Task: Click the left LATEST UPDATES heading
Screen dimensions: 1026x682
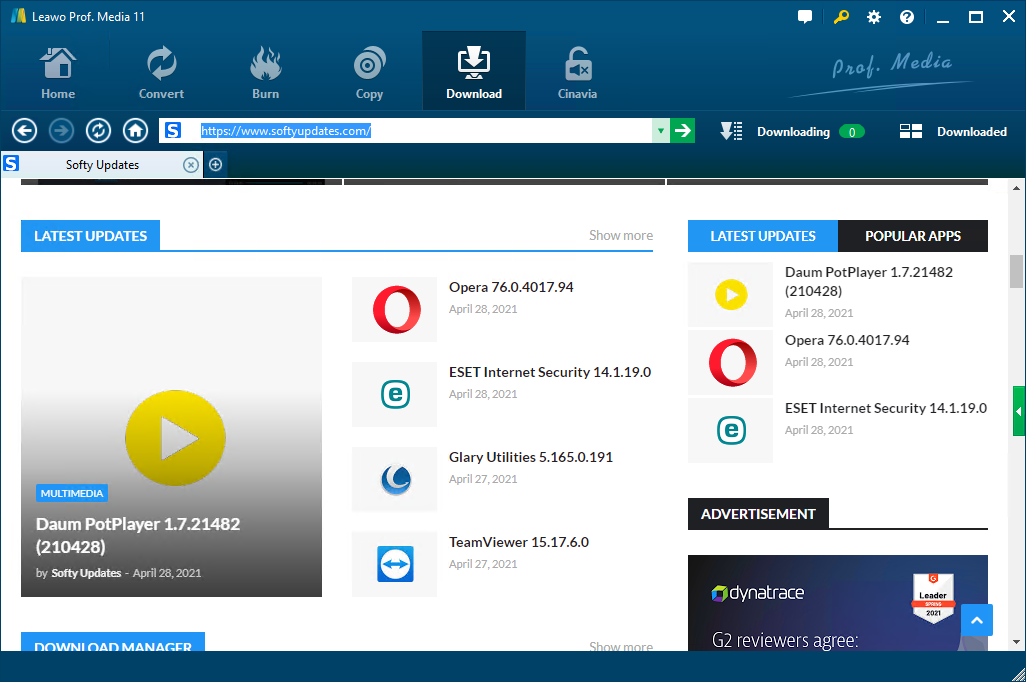Action: pyautogui.click(x=90, y=236)
